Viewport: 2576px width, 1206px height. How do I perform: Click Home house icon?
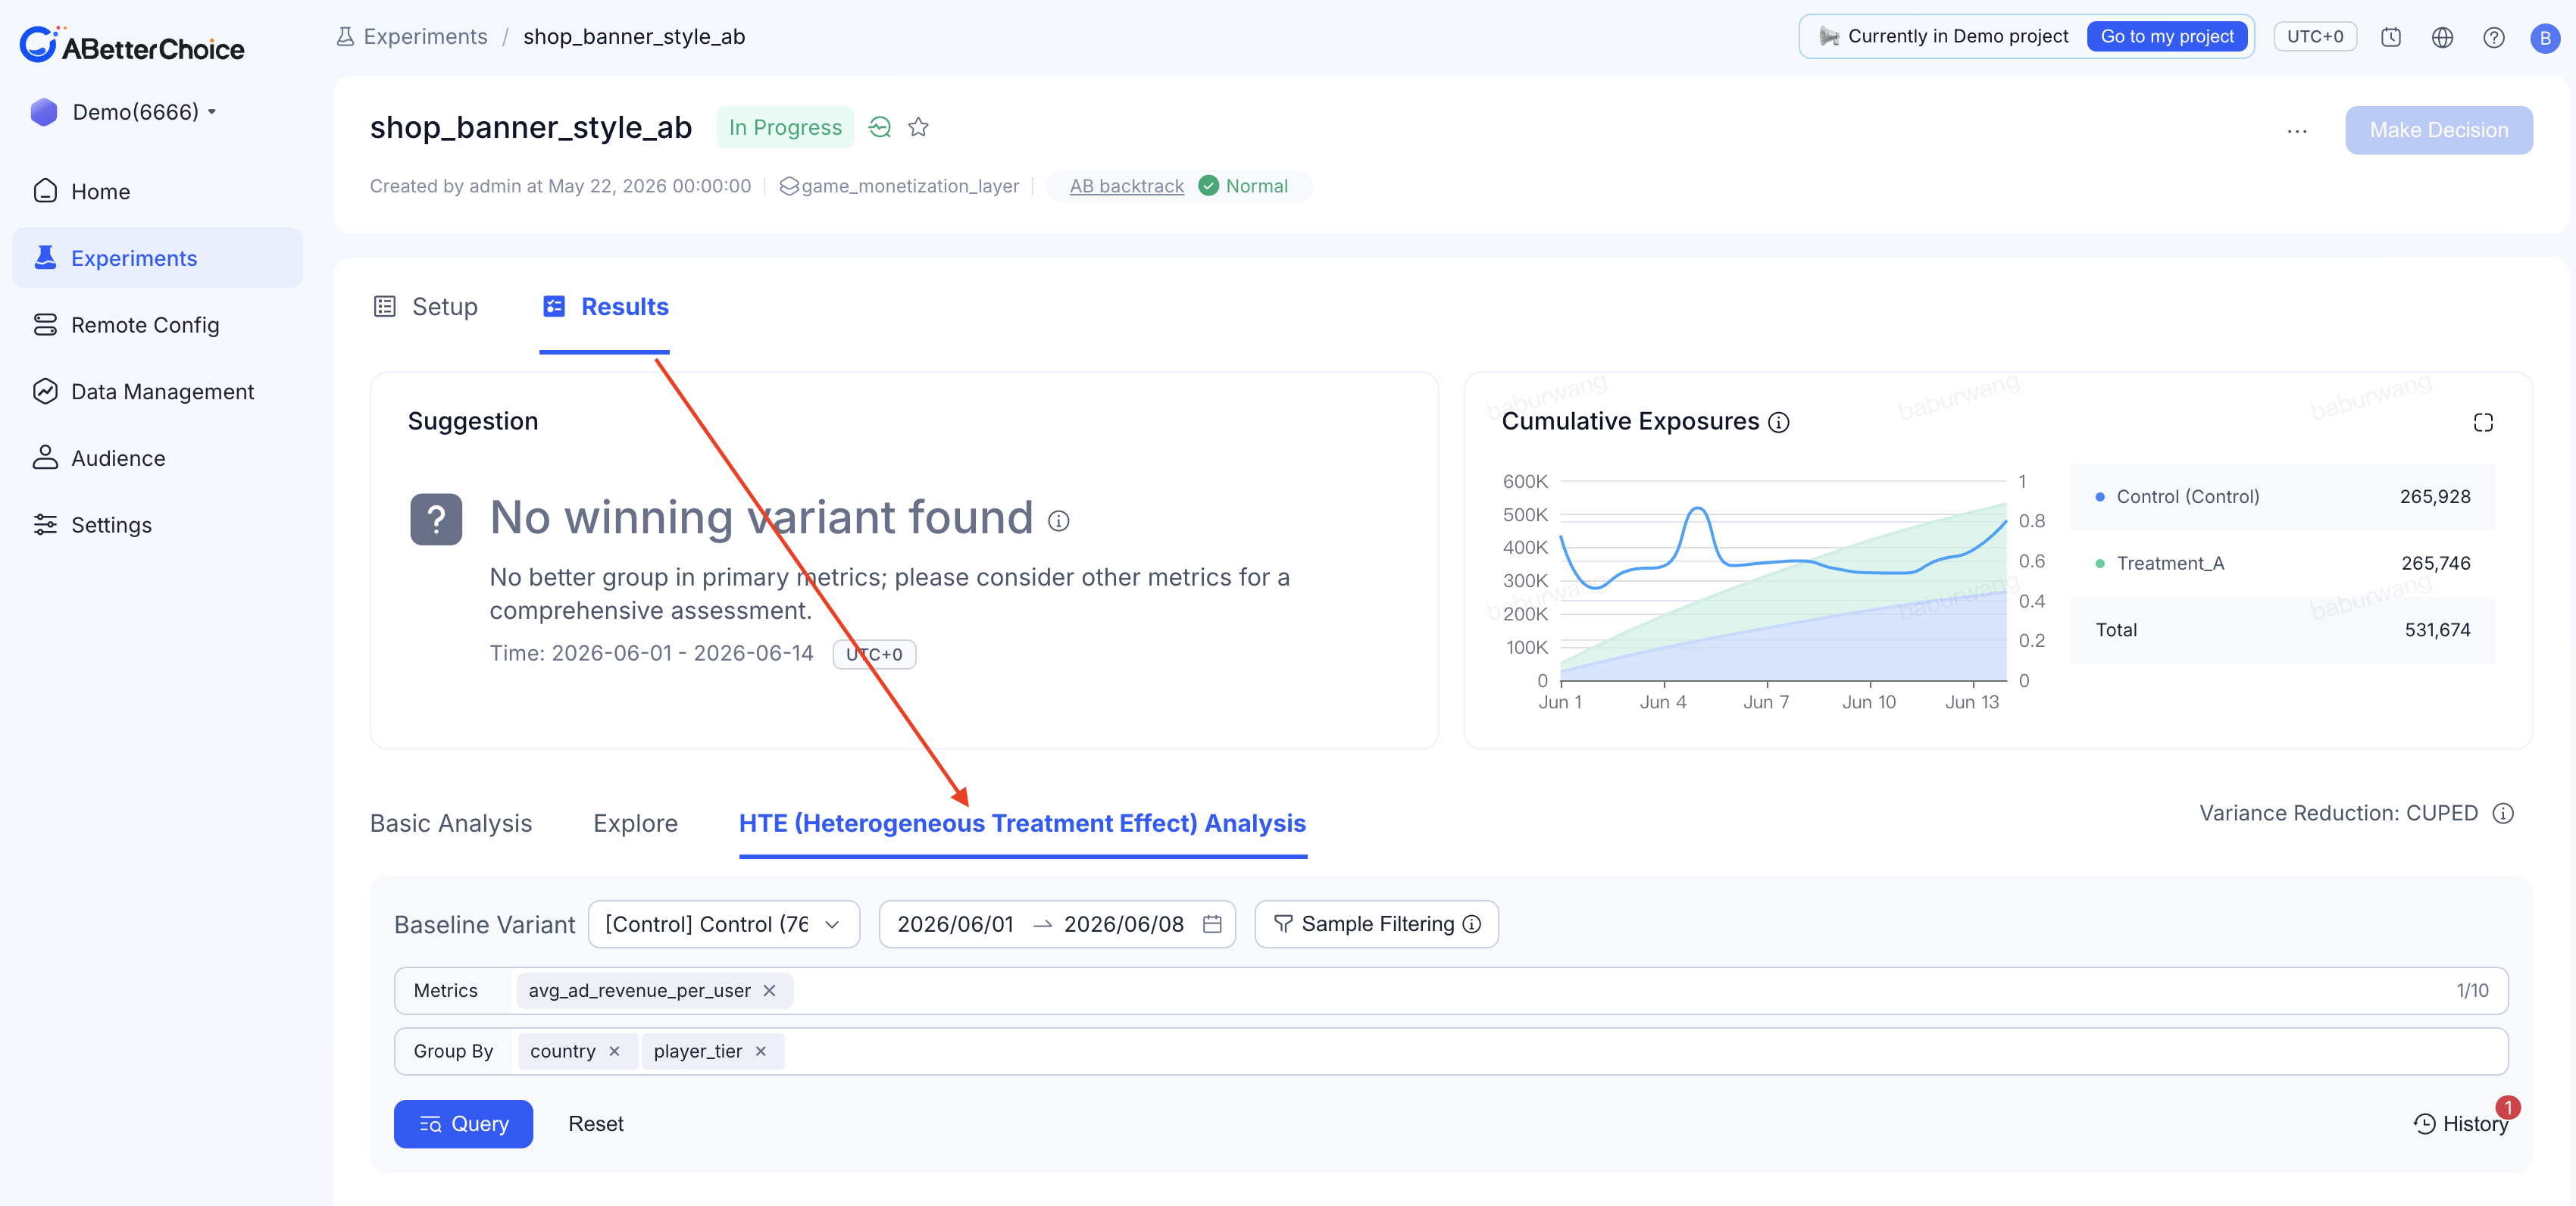click(x=45, y=191)
